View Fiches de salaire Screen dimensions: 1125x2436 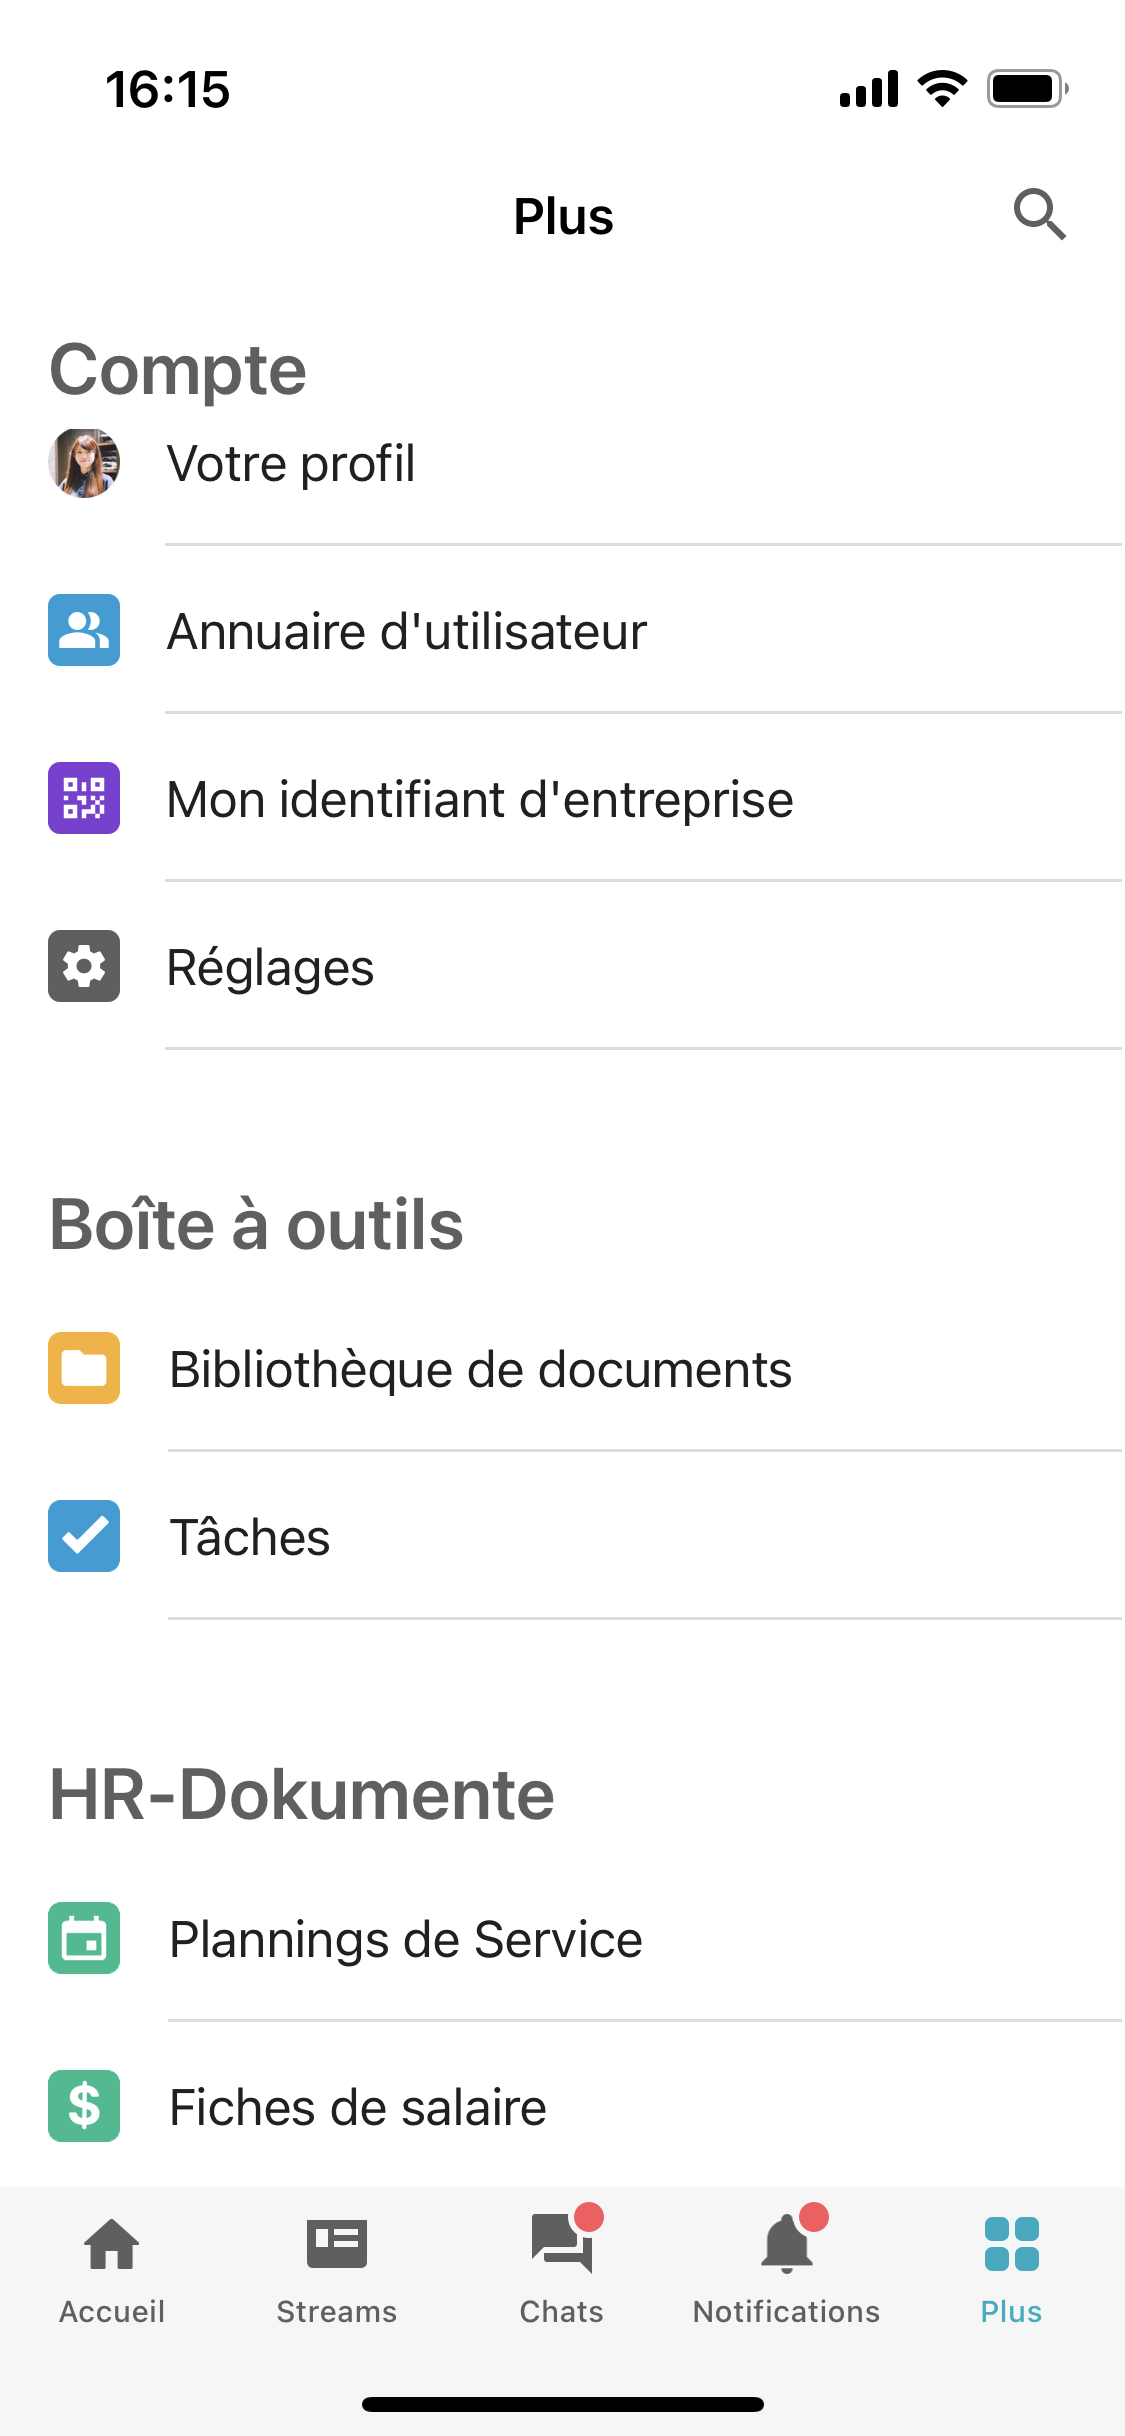562,2106
